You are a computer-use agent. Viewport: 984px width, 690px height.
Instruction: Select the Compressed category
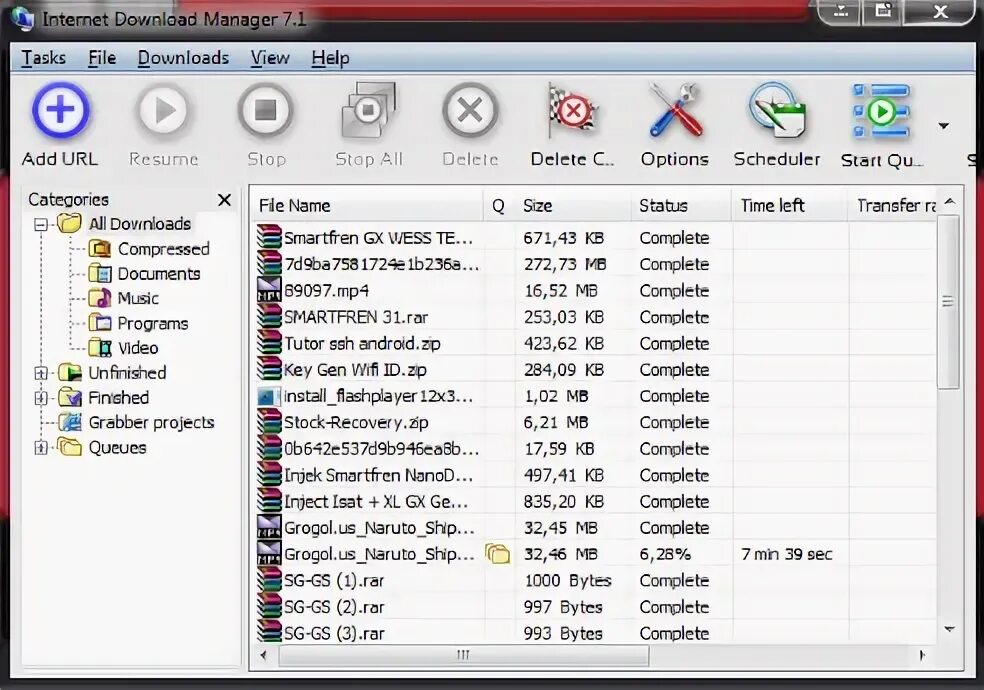163,249
